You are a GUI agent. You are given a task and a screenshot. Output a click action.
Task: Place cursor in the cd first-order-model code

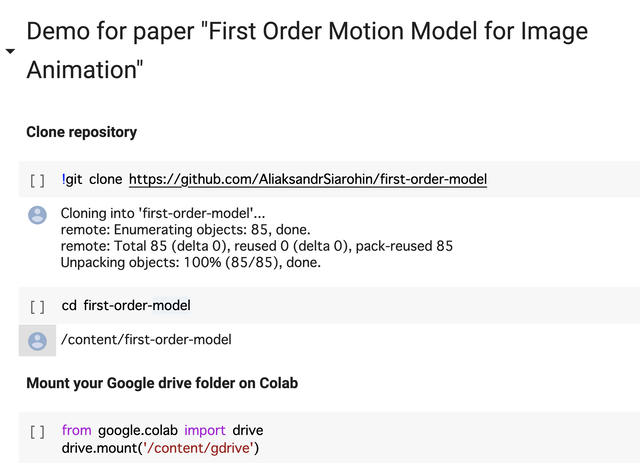(126, 305)
